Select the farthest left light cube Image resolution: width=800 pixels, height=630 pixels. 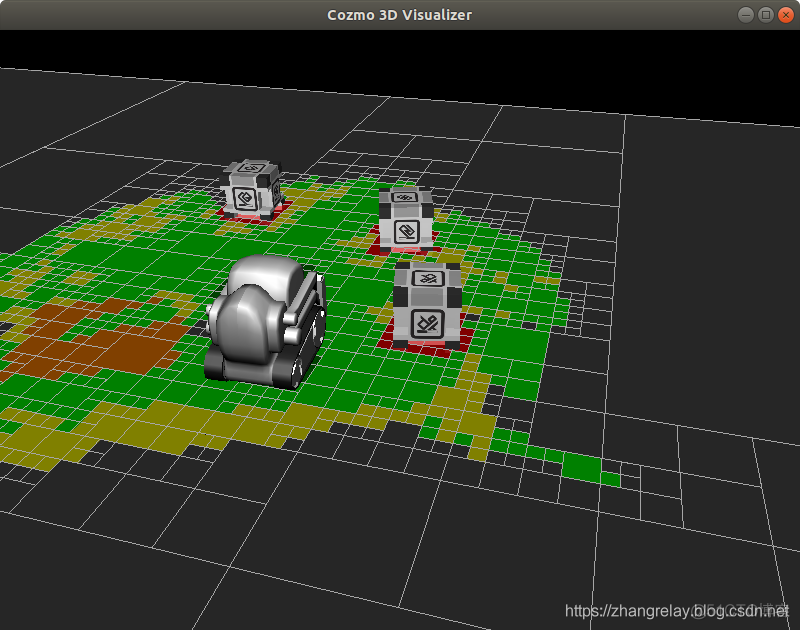click(252, 189)
